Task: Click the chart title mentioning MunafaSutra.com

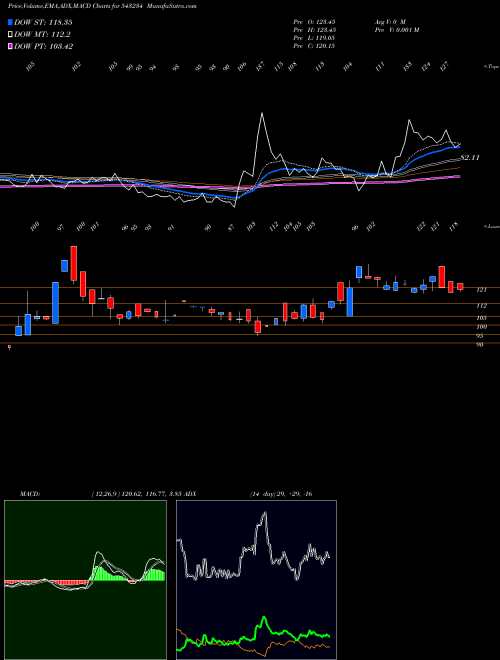Action: pyautogui.click(x=102, y=6)
